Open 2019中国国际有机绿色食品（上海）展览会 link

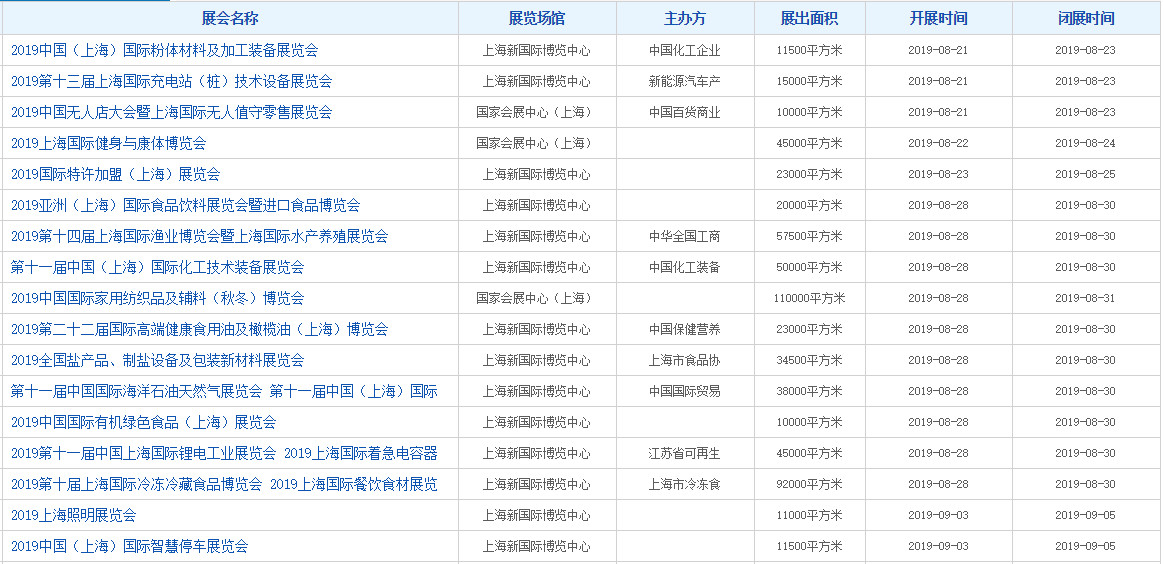coord(143,422)
